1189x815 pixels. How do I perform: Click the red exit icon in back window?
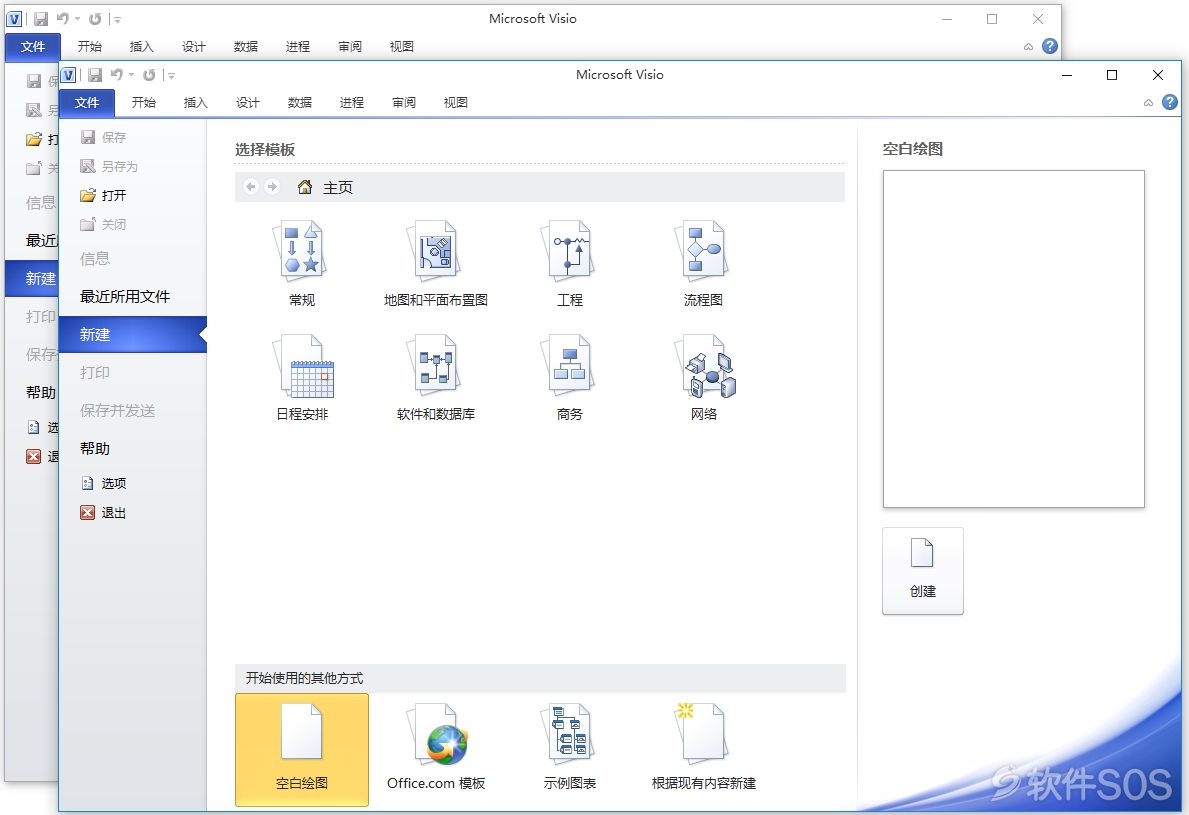[33, 456]
